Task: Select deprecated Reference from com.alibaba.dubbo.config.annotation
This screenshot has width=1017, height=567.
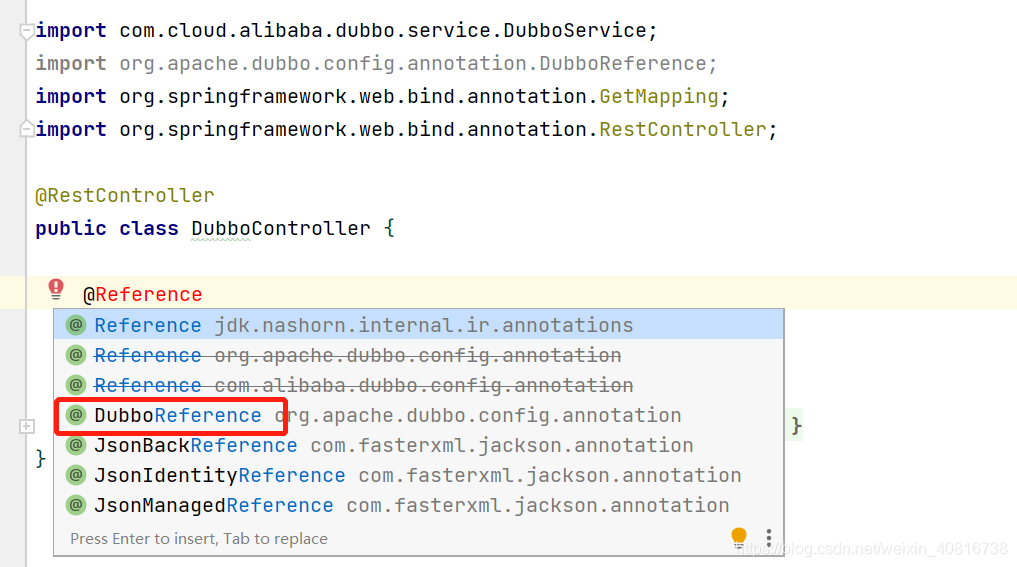Action: (x=418, y=385)
